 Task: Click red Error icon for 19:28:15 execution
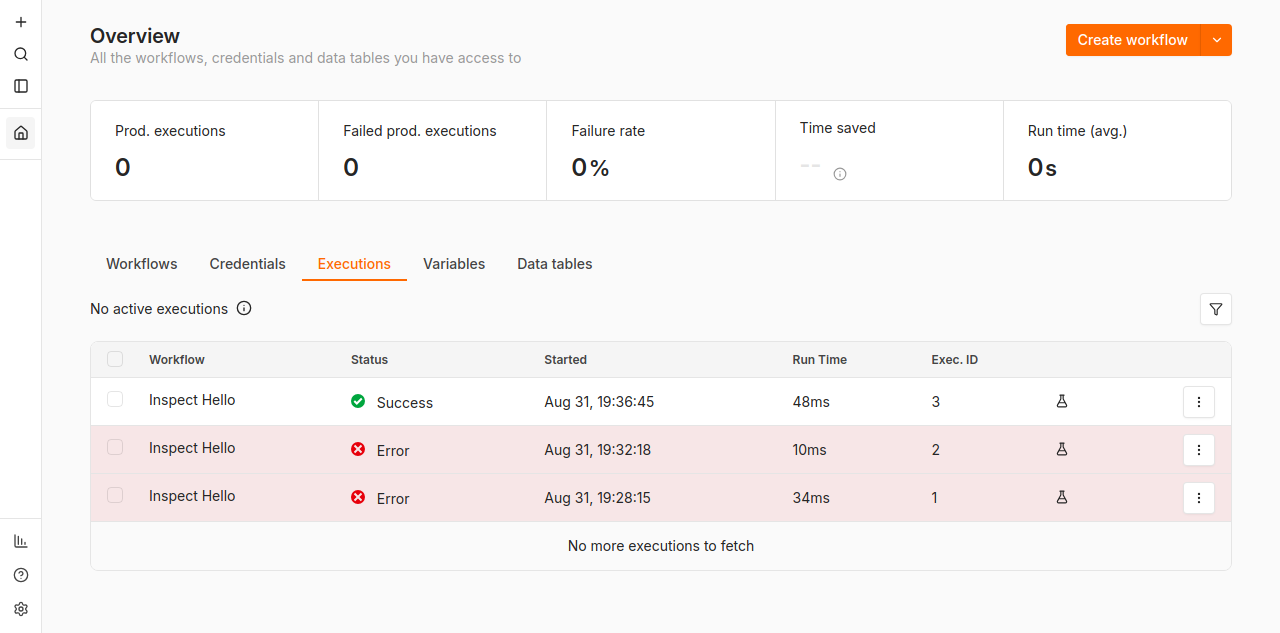coord(358,497)
